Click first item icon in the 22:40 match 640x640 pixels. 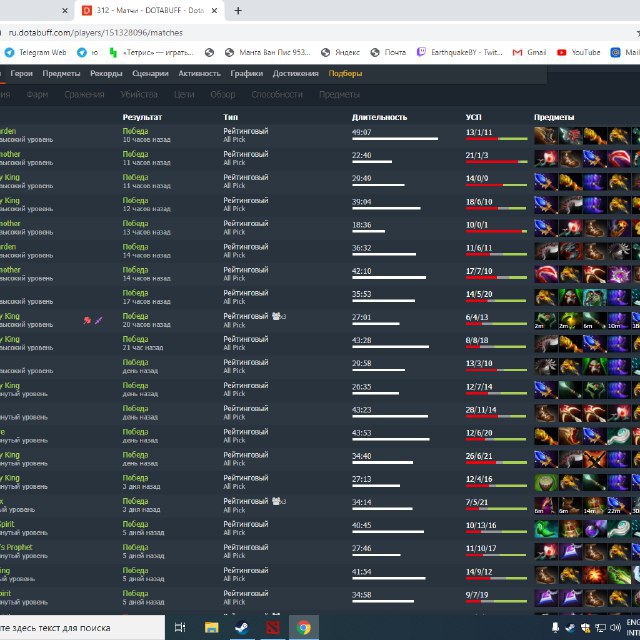click(546, 159)
